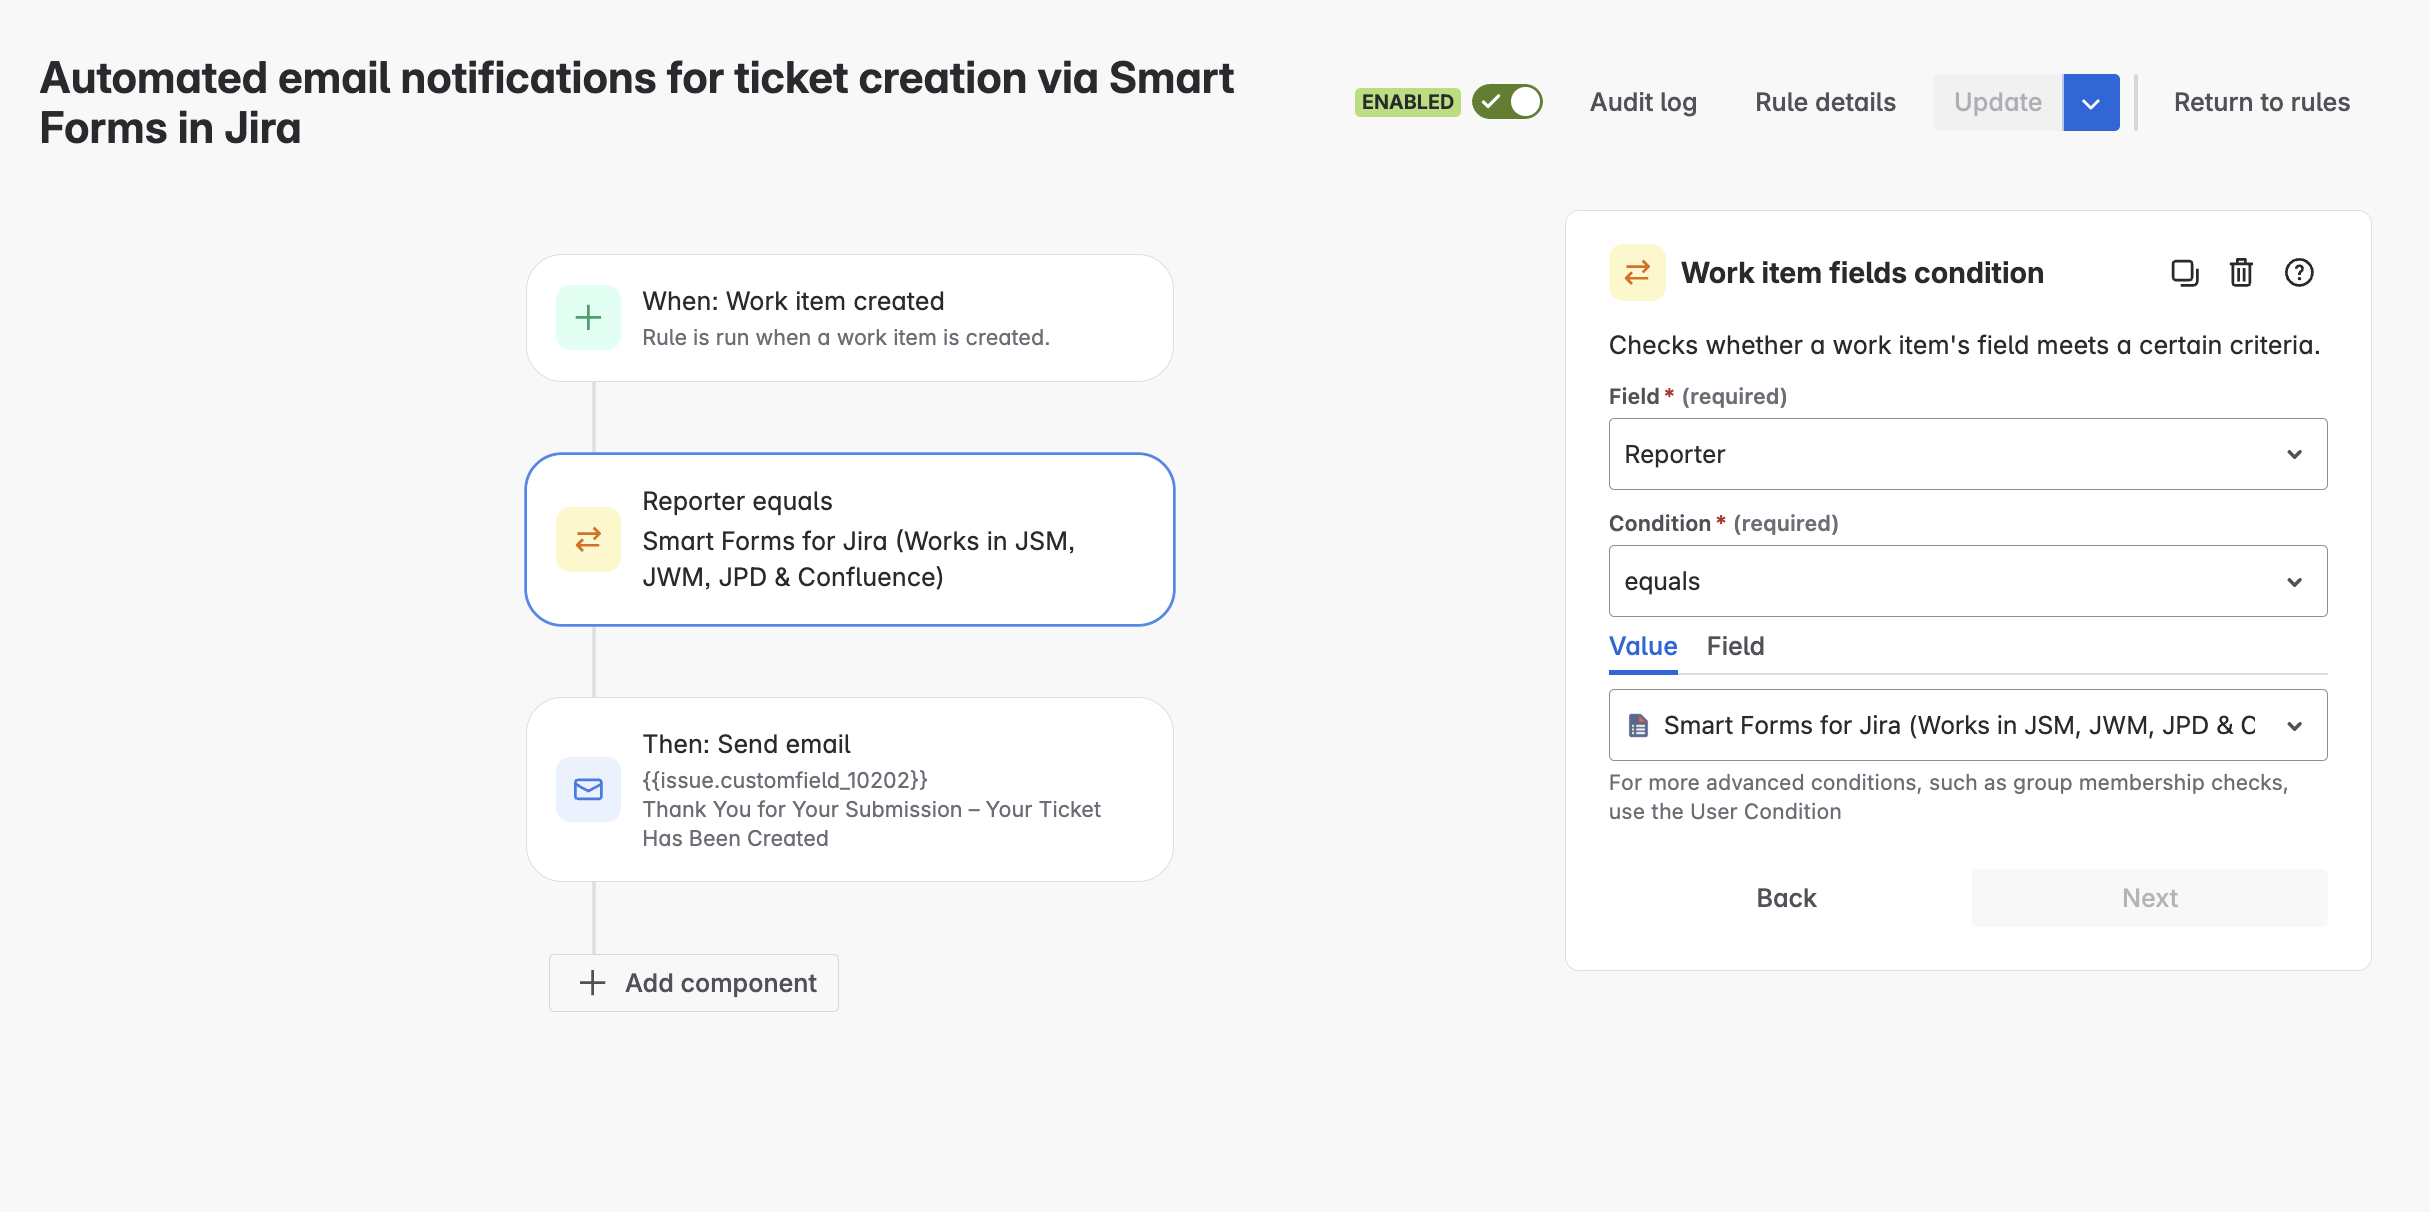Select the Value tab
The height and width of the screenshot is (1212, 2430).
pos(1643,646)
